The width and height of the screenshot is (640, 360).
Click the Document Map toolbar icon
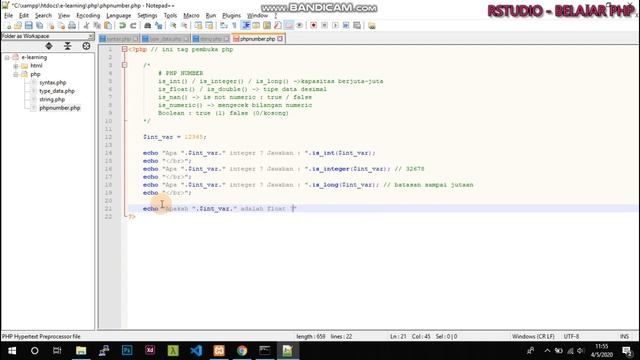click(267, 26)
